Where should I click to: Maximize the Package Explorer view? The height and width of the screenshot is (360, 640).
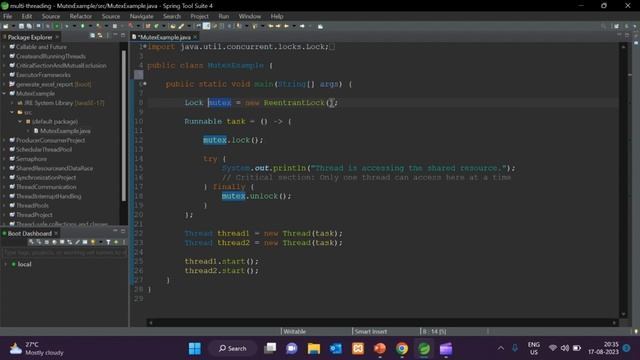123,36
